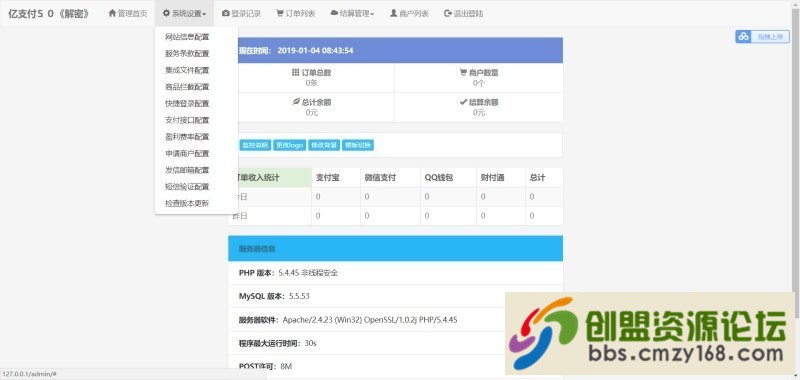Image resolution: width=800 pixels, height=380 pixels.
Task: Click the 127.0.0.1/admin/# status bar URL
Action: (31, 374)
